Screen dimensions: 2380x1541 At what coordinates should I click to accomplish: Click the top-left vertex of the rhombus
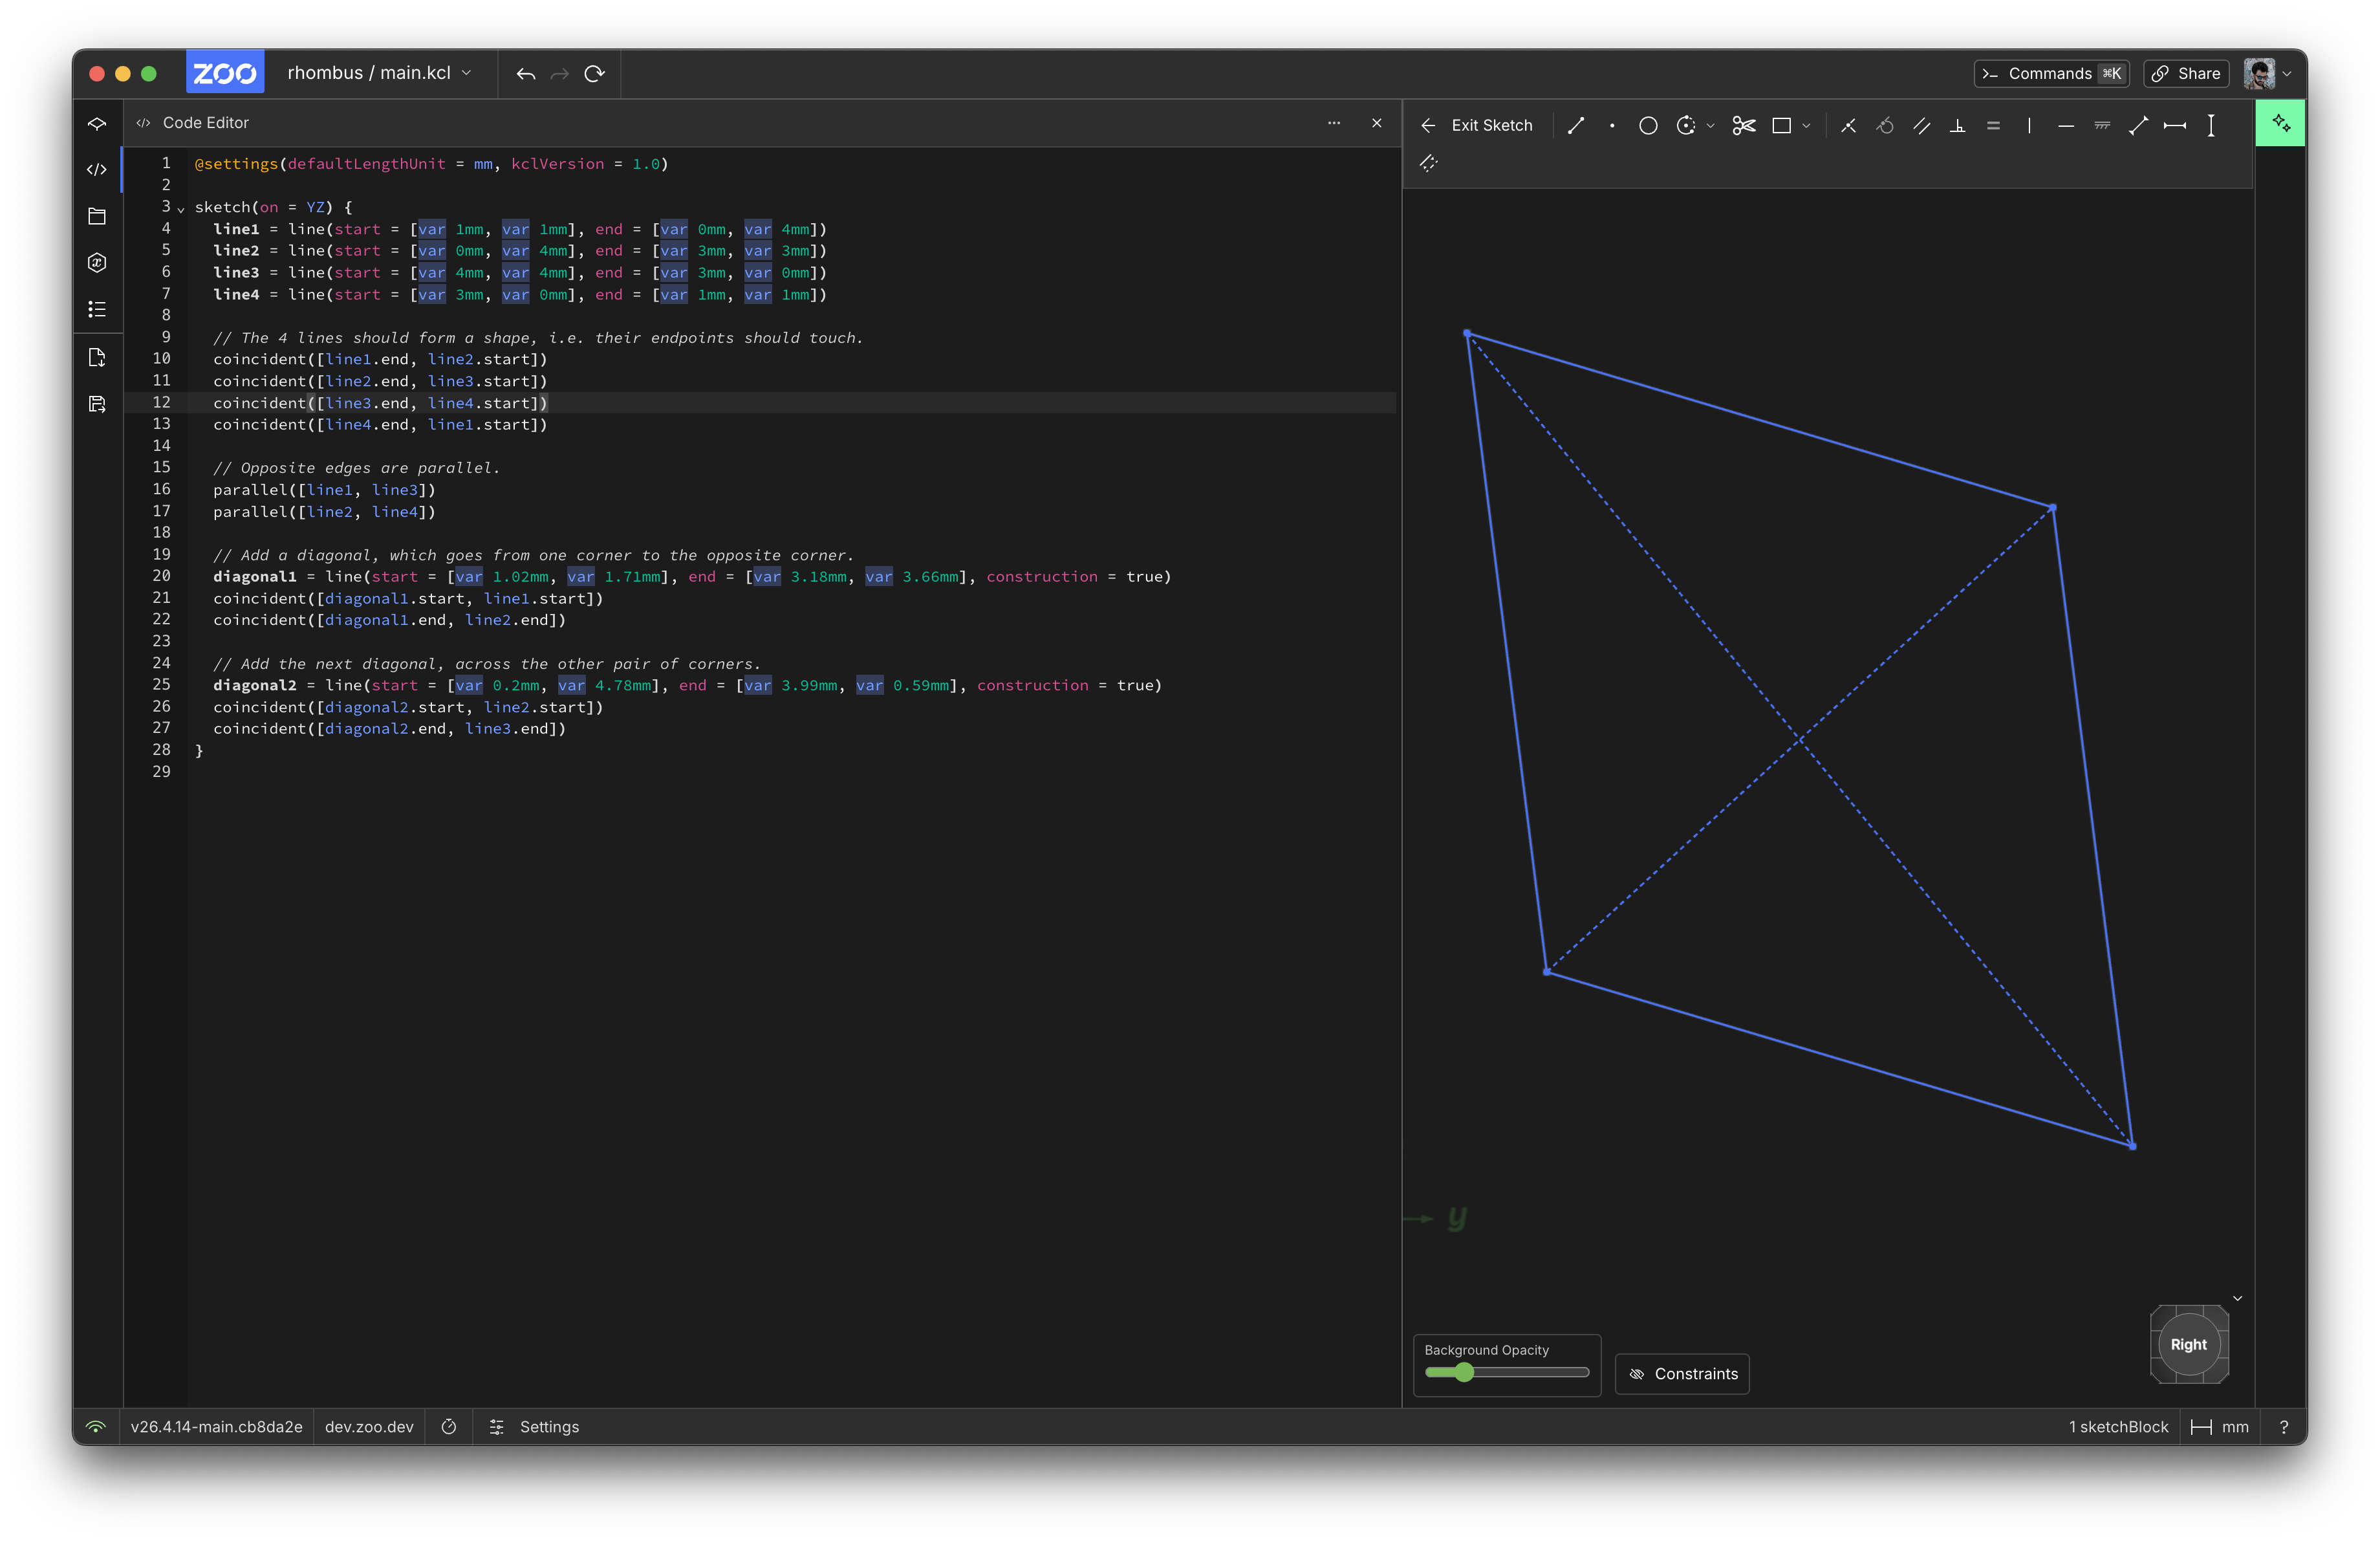pyautogui.click(x=1467, y=333)
